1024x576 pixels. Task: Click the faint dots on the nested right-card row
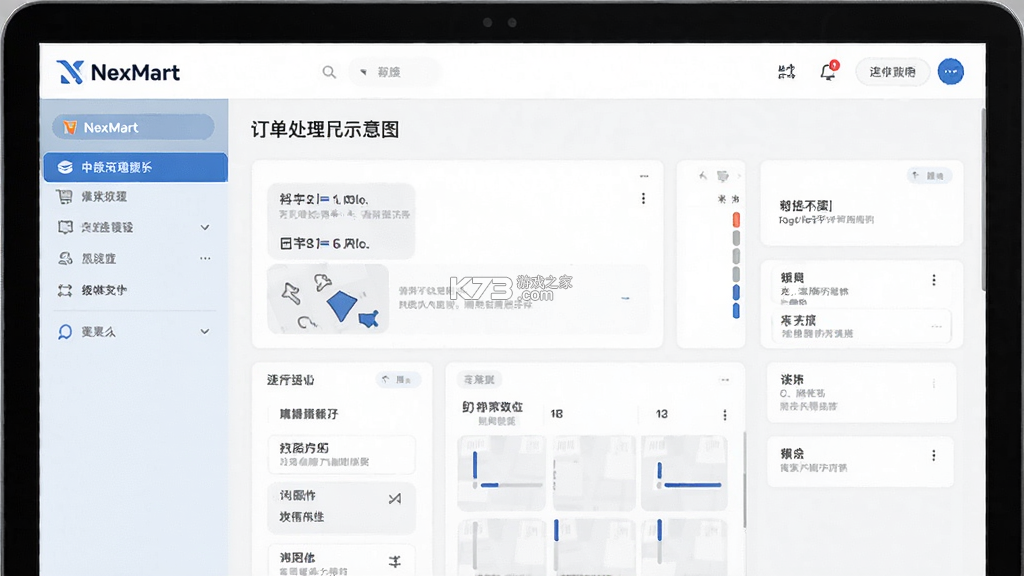click(936, 327)
